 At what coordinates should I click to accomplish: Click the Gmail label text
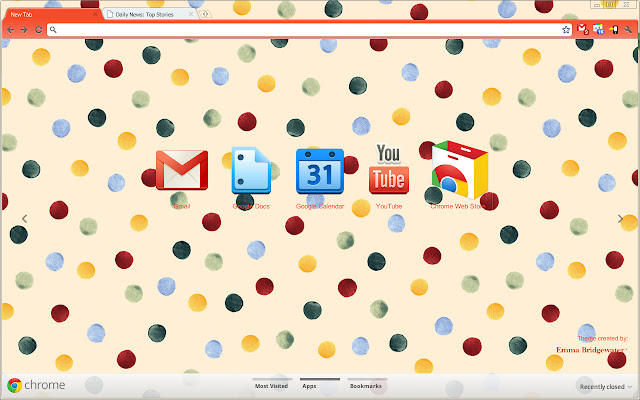click(182, 206)
